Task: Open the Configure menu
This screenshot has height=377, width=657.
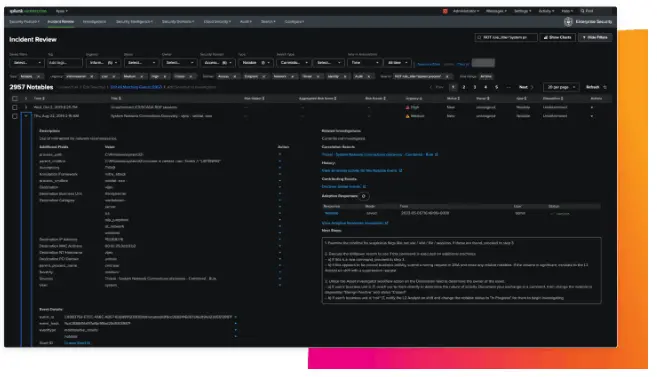Action: click(x=294, y=22)
